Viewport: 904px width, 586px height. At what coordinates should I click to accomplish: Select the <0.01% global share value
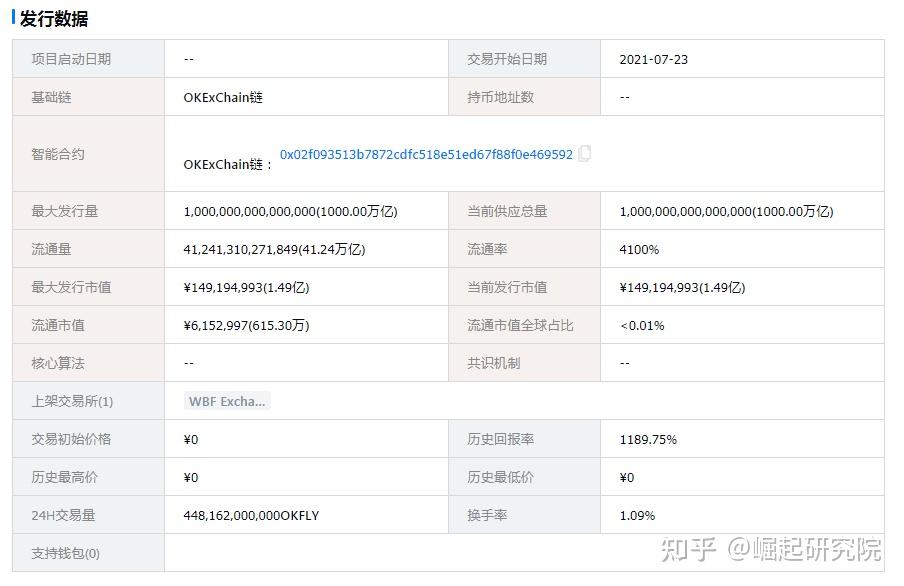(642, 326)
